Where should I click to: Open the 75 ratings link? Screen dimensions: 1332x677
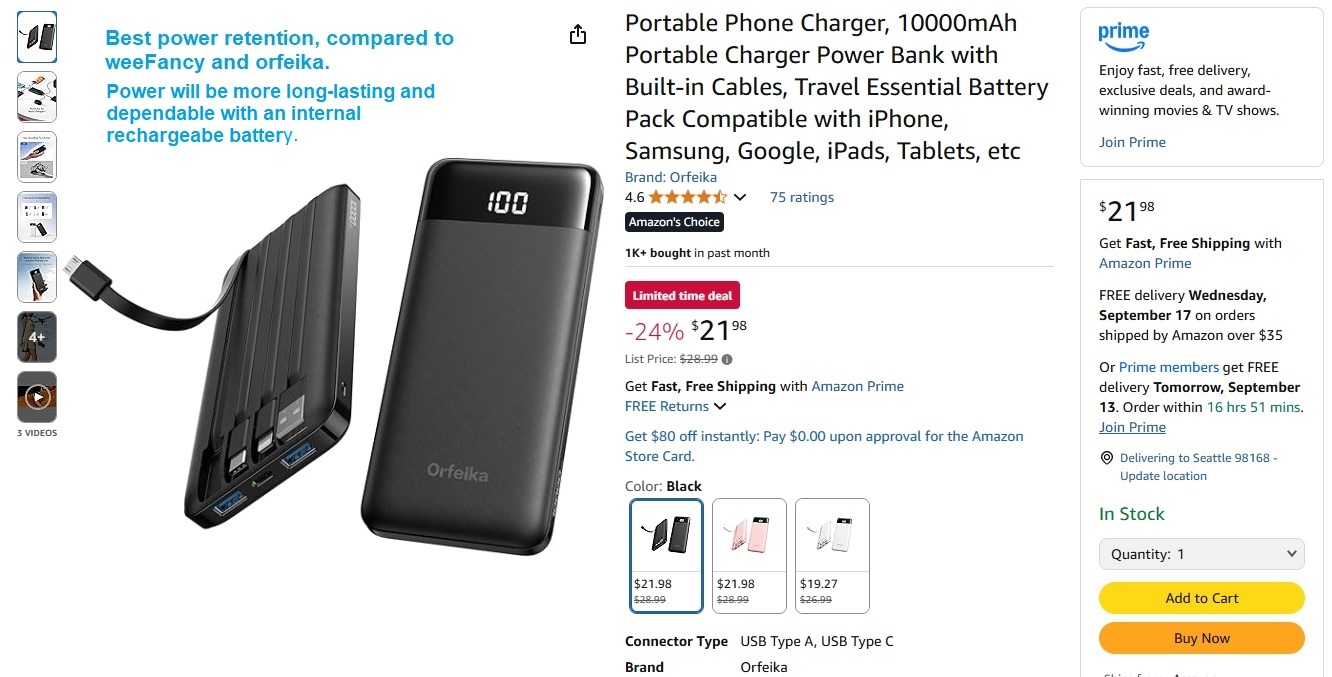(801, 197)
